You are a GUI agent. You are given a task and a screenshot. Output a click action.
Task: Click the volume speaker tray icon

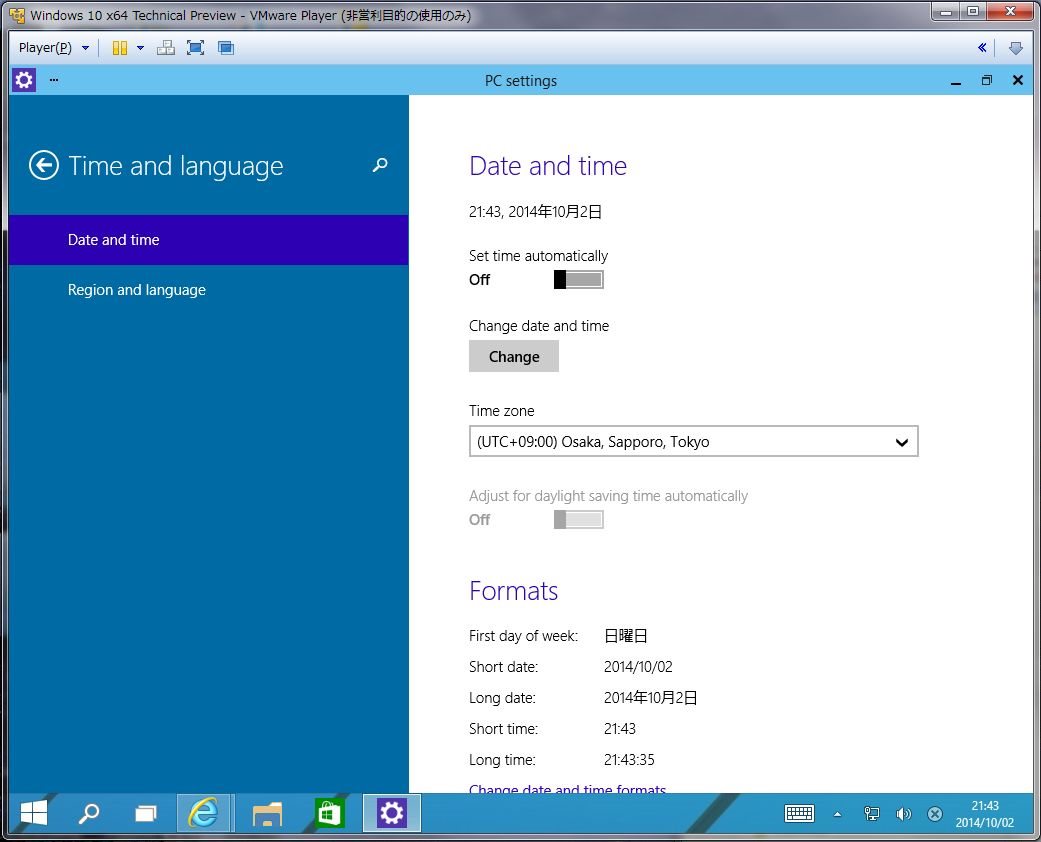(x=903, y=813)
